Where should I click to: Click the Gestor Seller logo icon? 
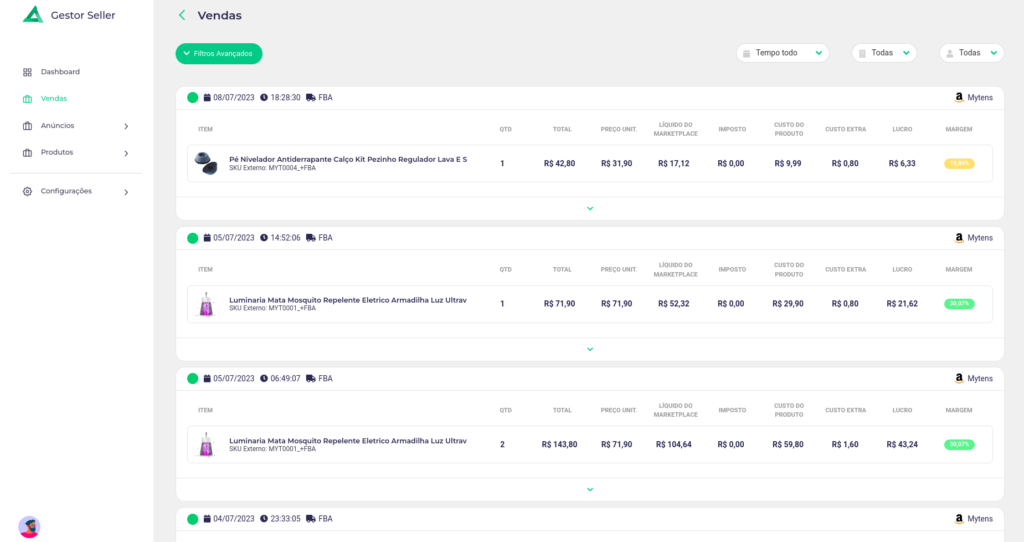point(33,15)
